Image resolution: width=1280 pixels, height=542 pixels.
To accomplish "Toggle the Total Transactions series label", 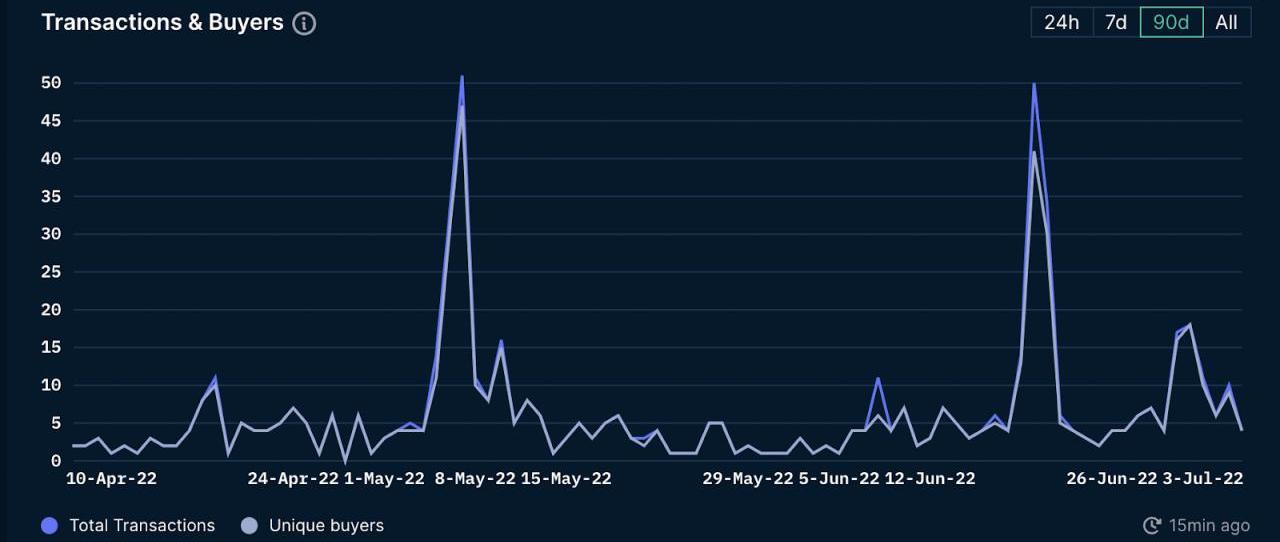I will pos(142,525).
